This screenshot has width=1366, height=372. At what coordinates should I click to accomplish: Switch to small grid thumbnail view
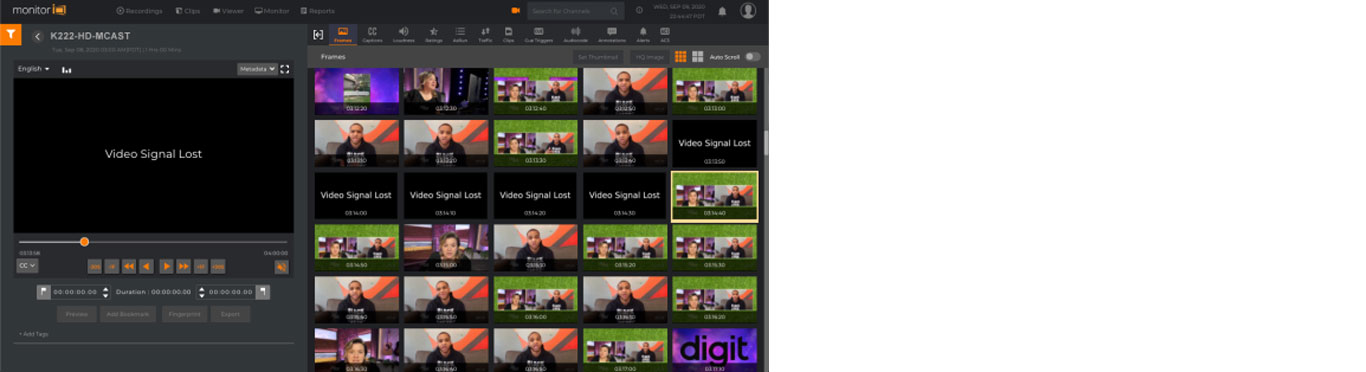pyautogui.click(x=681, y=57)
